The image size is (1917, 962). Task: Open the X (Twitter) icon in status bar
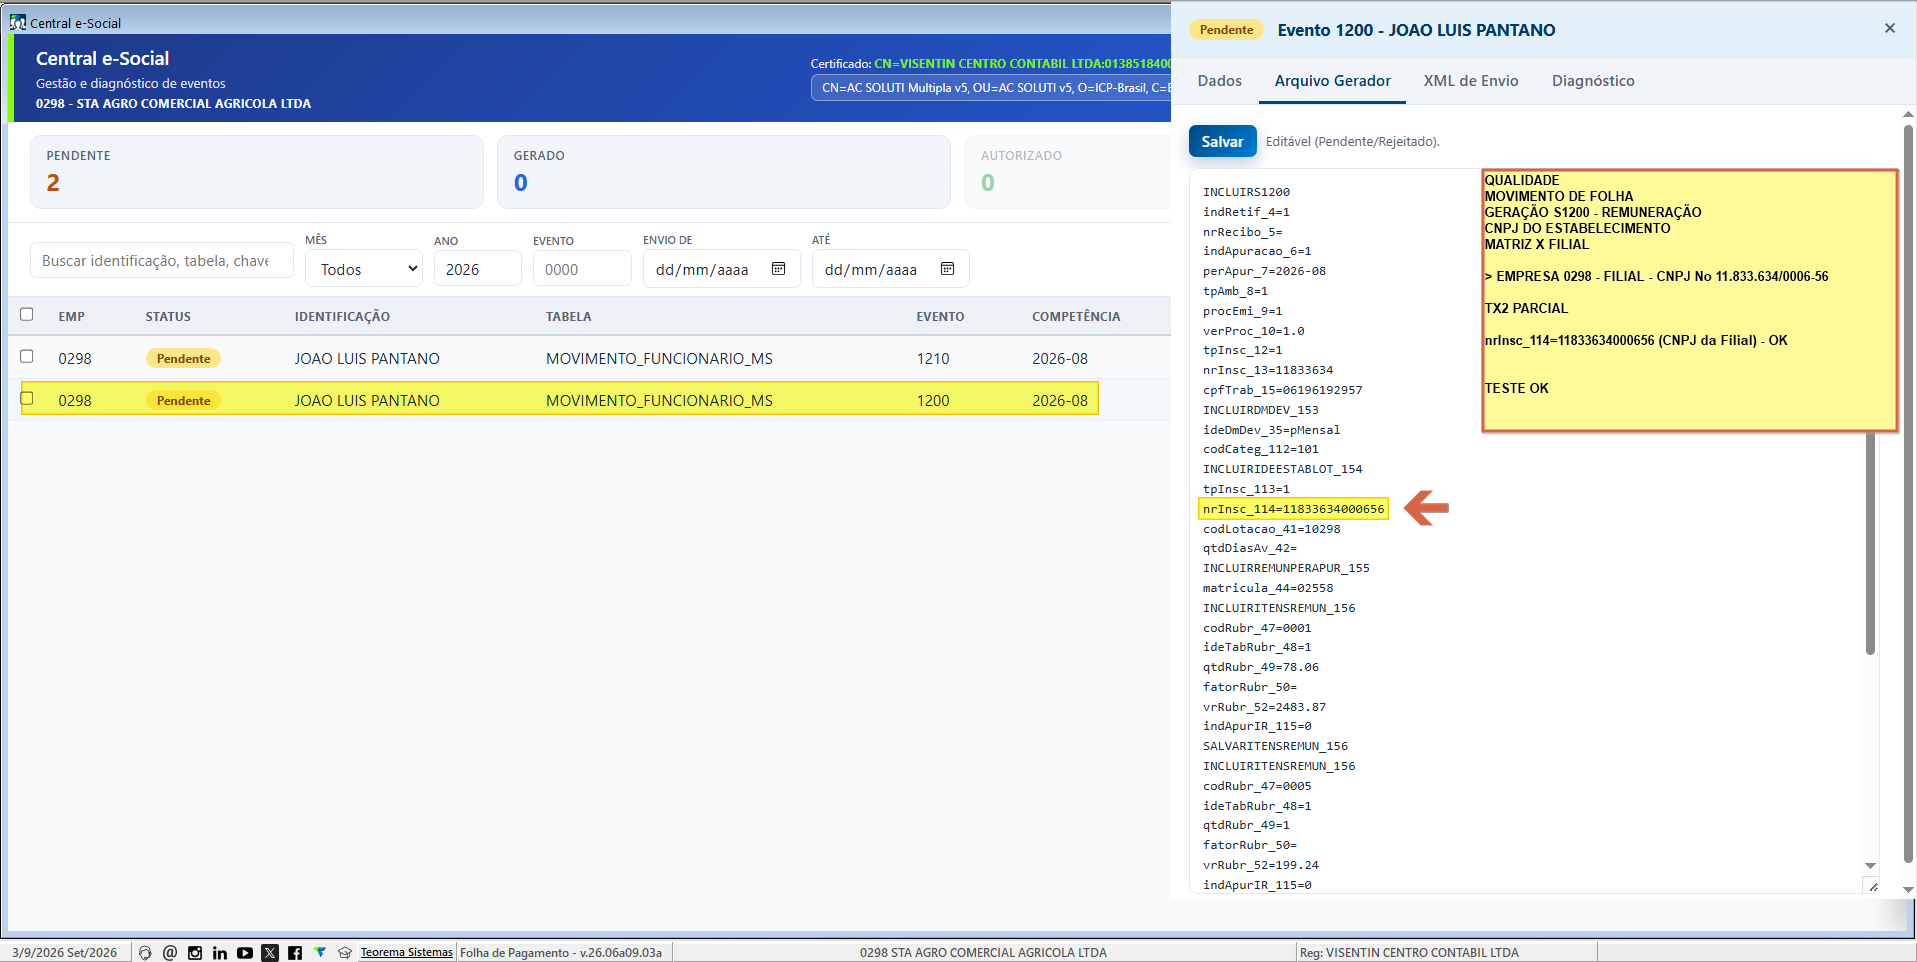pyautogui.click(x=270, y=953)
